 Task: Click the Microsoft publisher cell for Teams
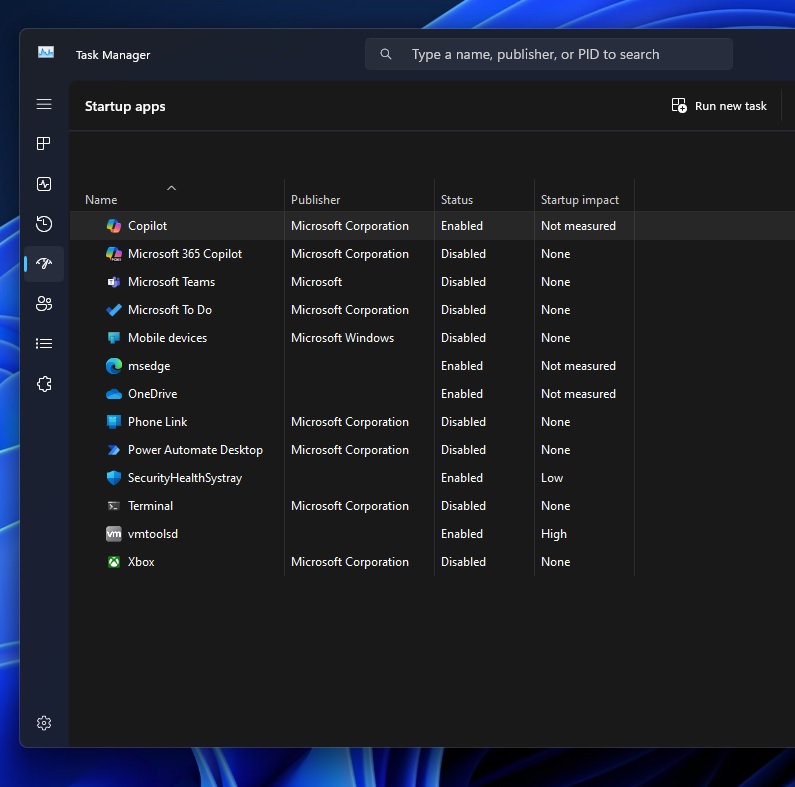(x=316, y=282)
